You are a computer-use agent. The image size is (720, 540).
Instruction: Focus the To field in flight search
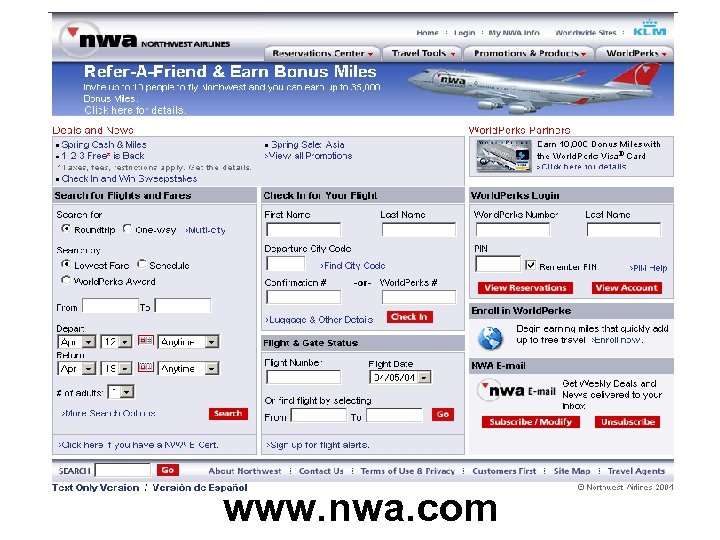(x=183, y=306)
